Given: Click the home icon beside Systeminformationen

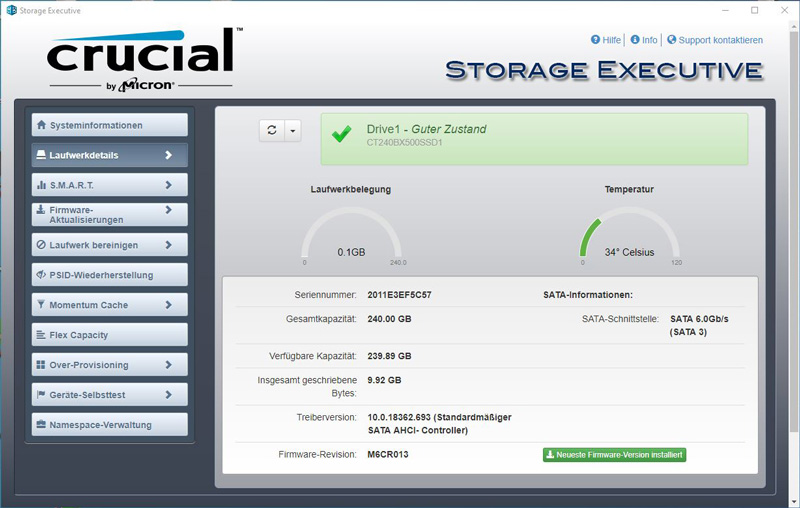Looking at the screenshot, I should point(41,125).
